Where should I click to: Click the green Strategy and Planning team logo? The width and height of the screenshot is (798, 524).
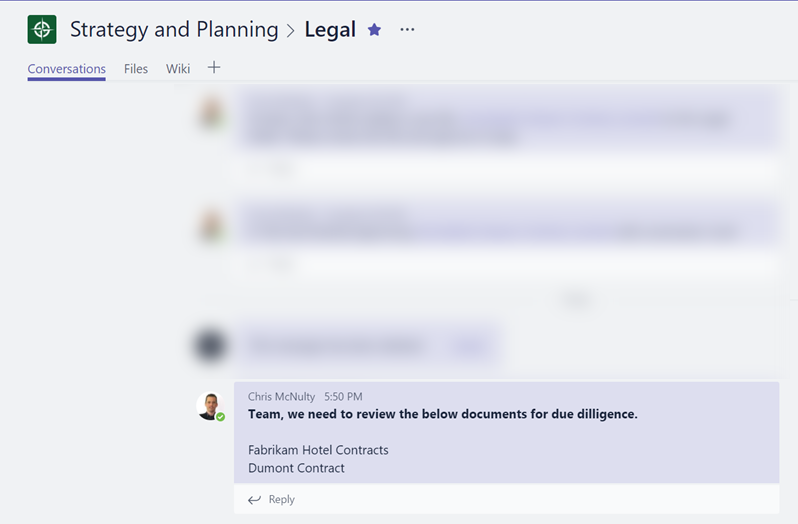[x=42, y=30]
